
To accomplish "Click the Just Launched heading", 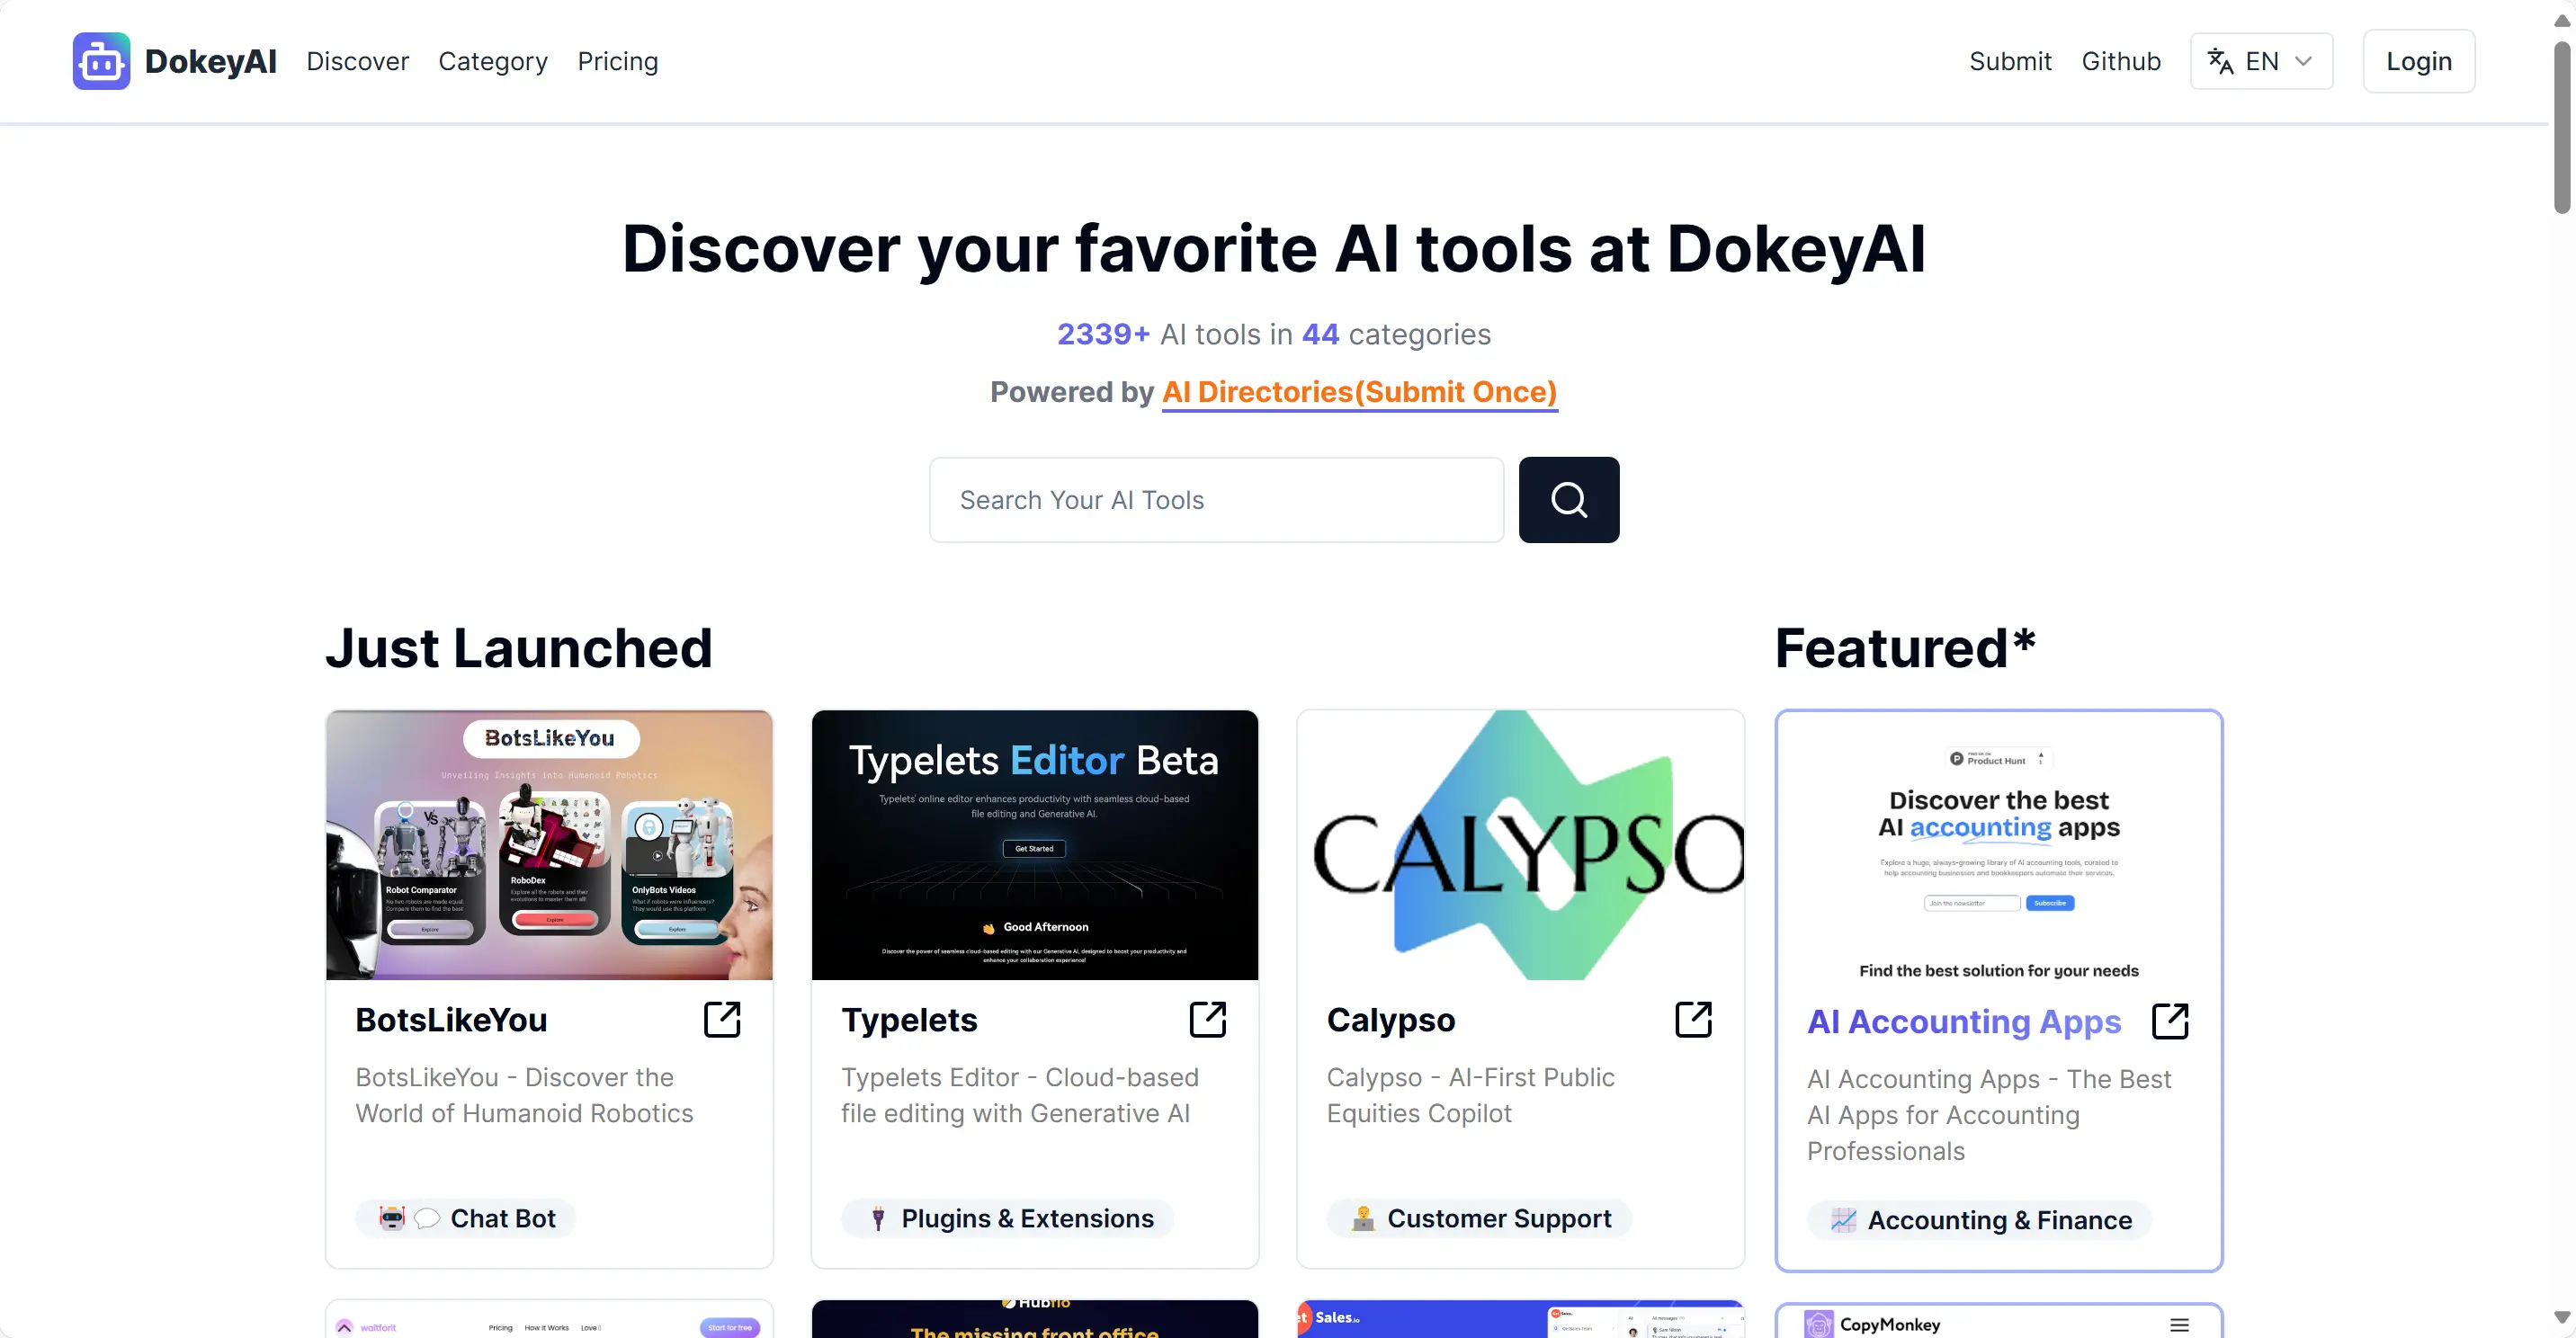I will (519, 648).
